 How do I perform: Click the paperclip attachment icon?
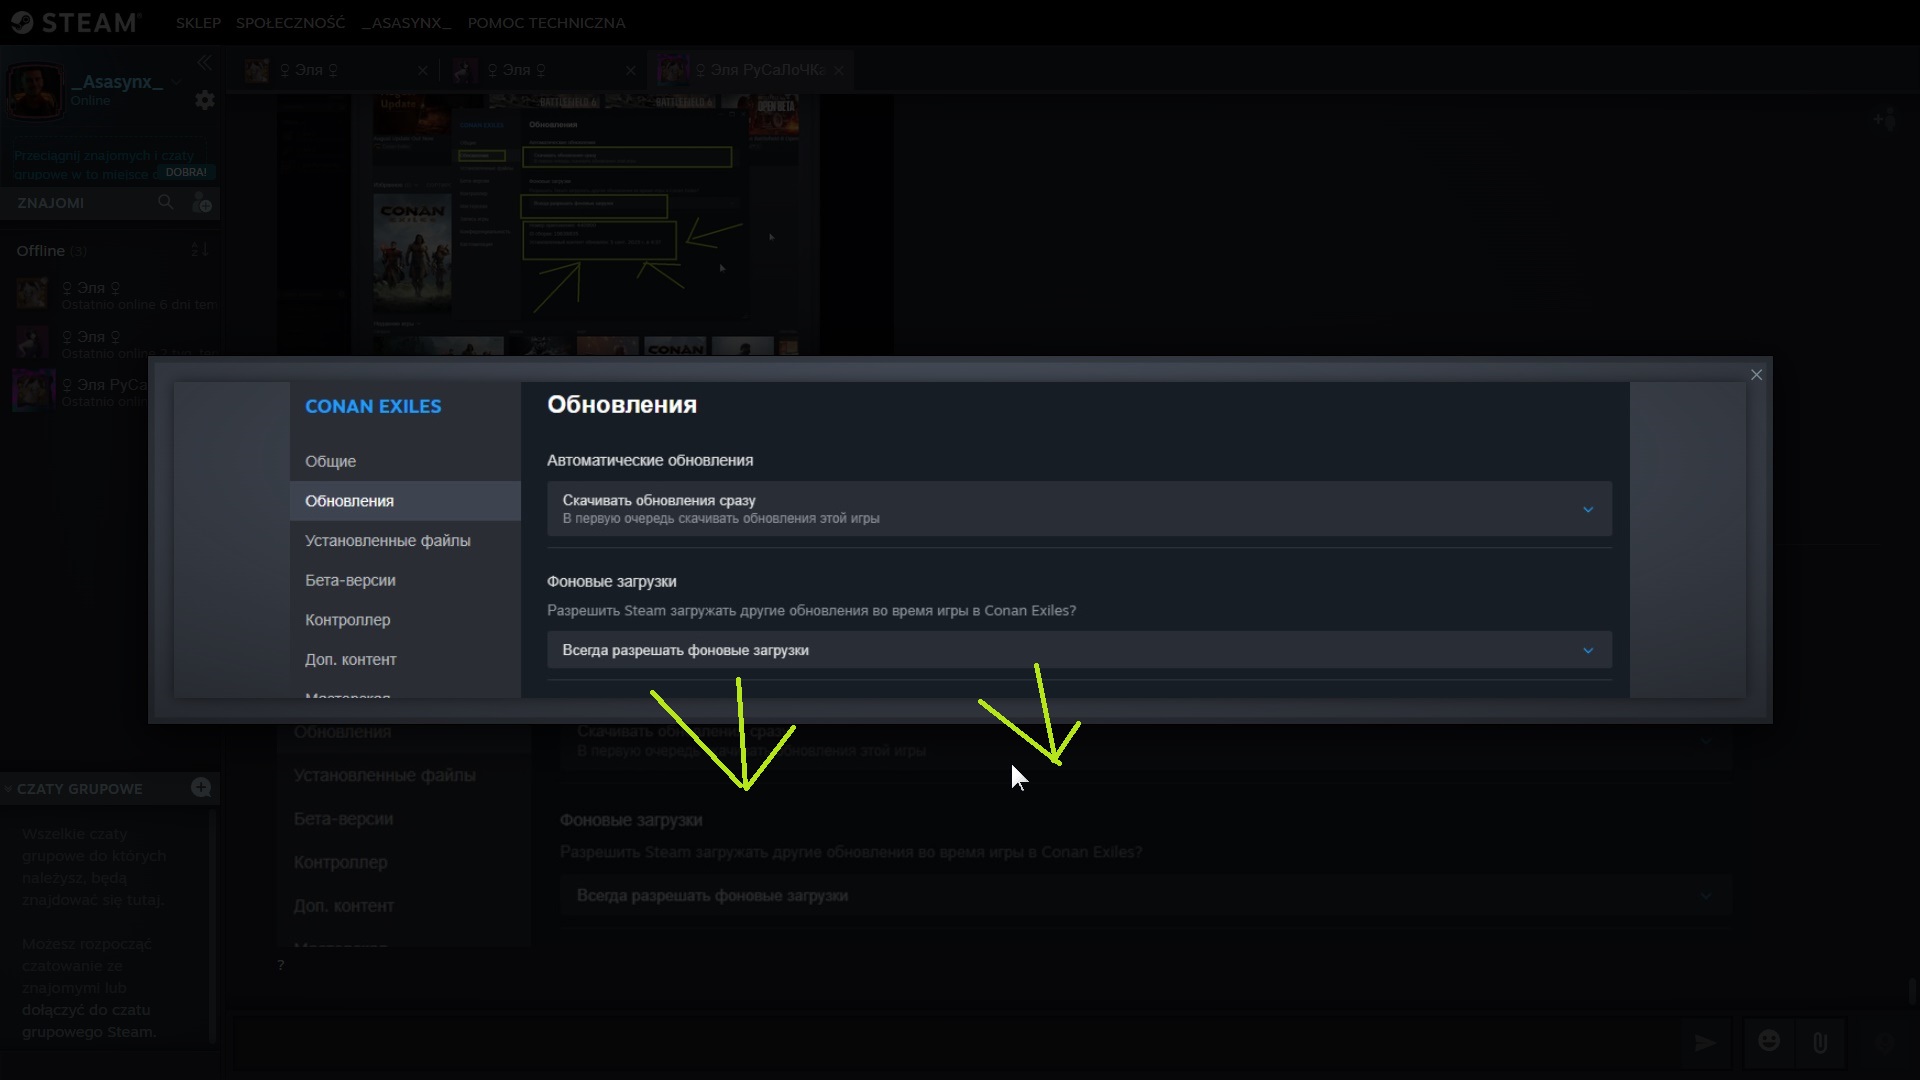[1820, 1043]
